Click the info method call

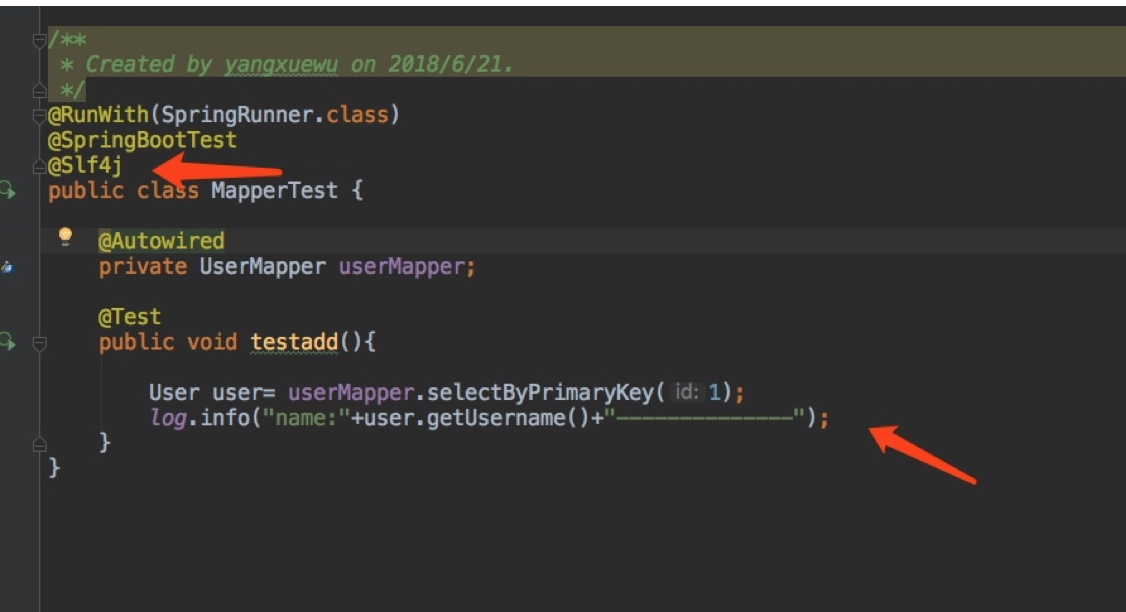(x=225, y=418)
